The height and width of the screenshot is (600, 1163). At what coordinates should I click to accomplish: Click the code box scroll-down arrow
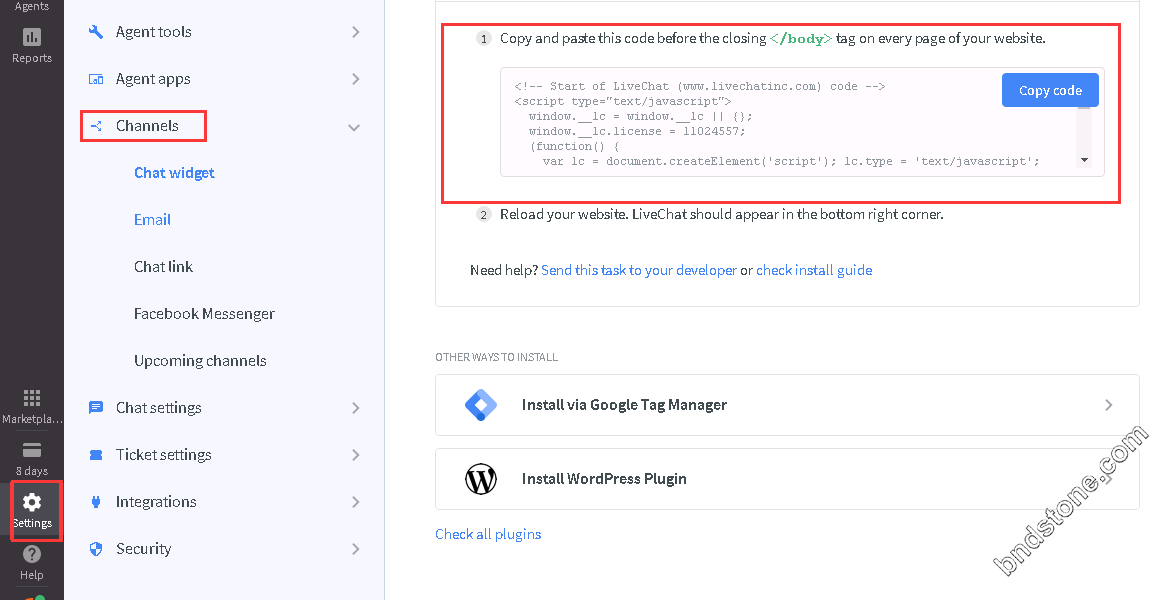pos(1084,160)
